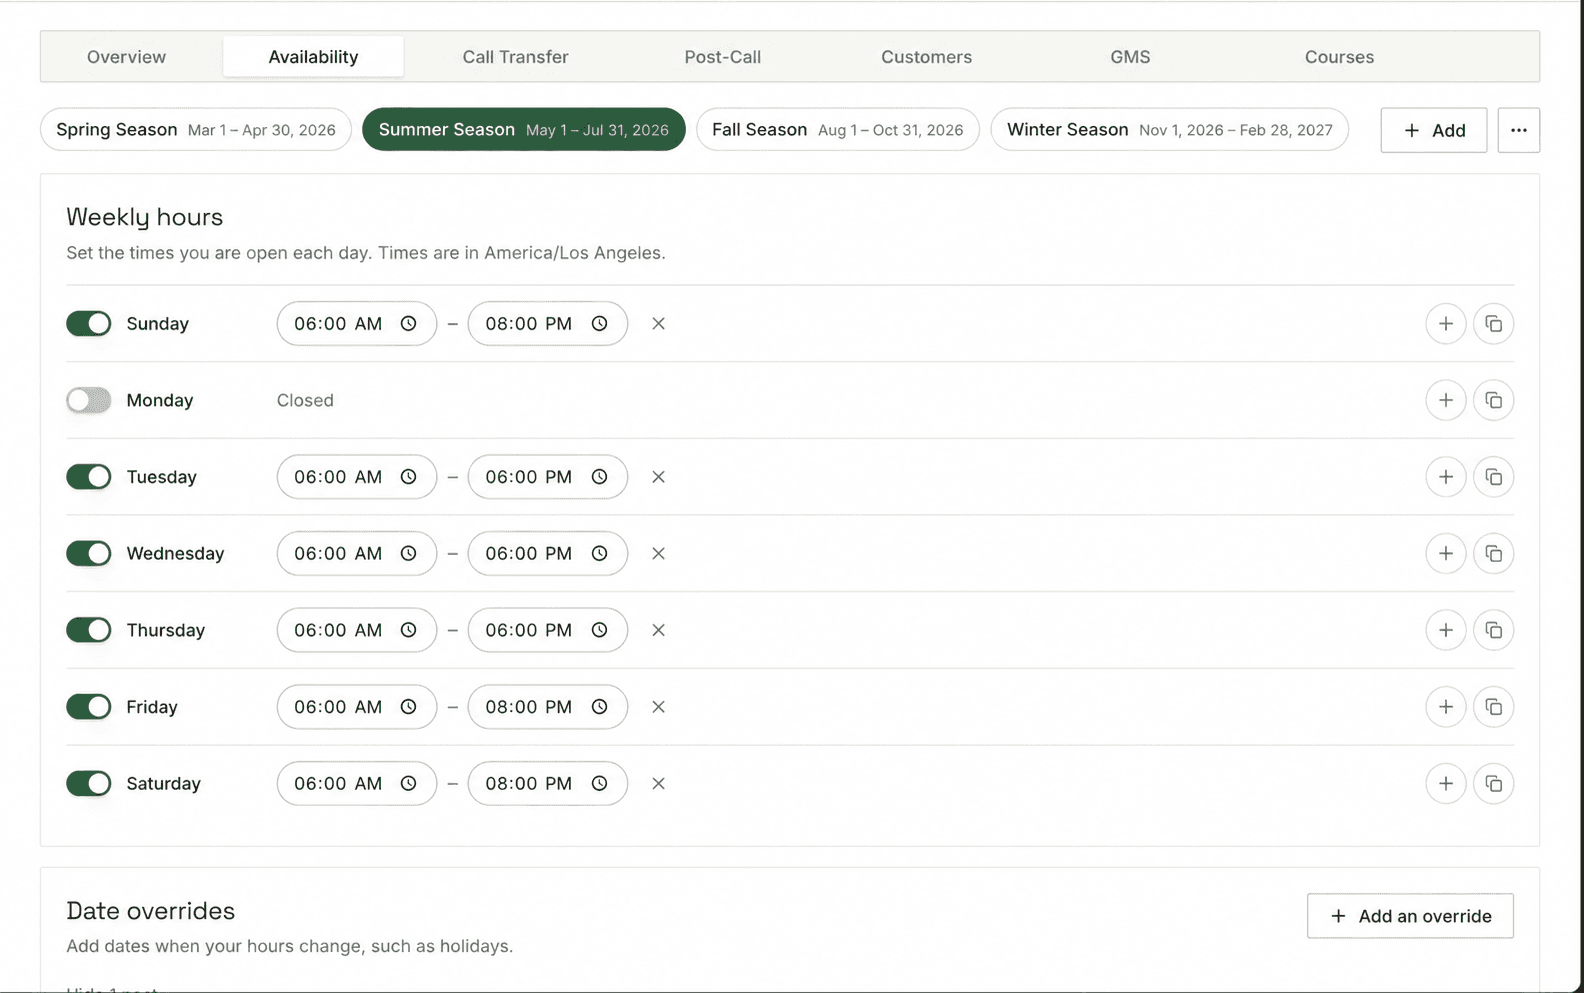Click the 'Date overrides' heading
The height and width of the screenshot is (993, 1584).
click(151, 911)
